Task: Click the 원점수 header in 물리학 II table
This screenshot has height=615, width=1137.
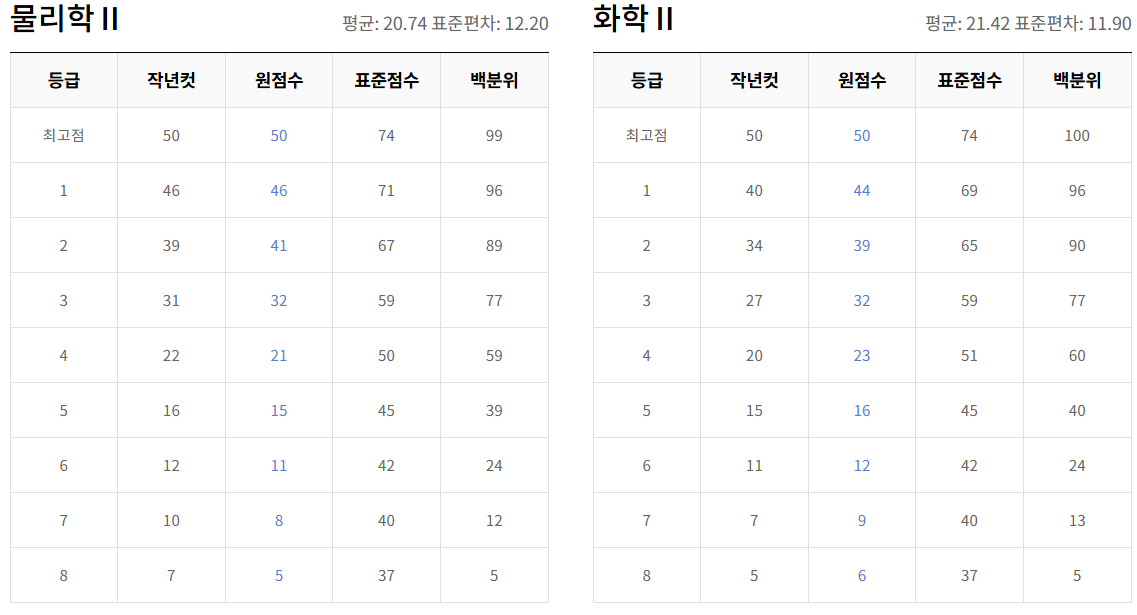Action: coord(279,81)
